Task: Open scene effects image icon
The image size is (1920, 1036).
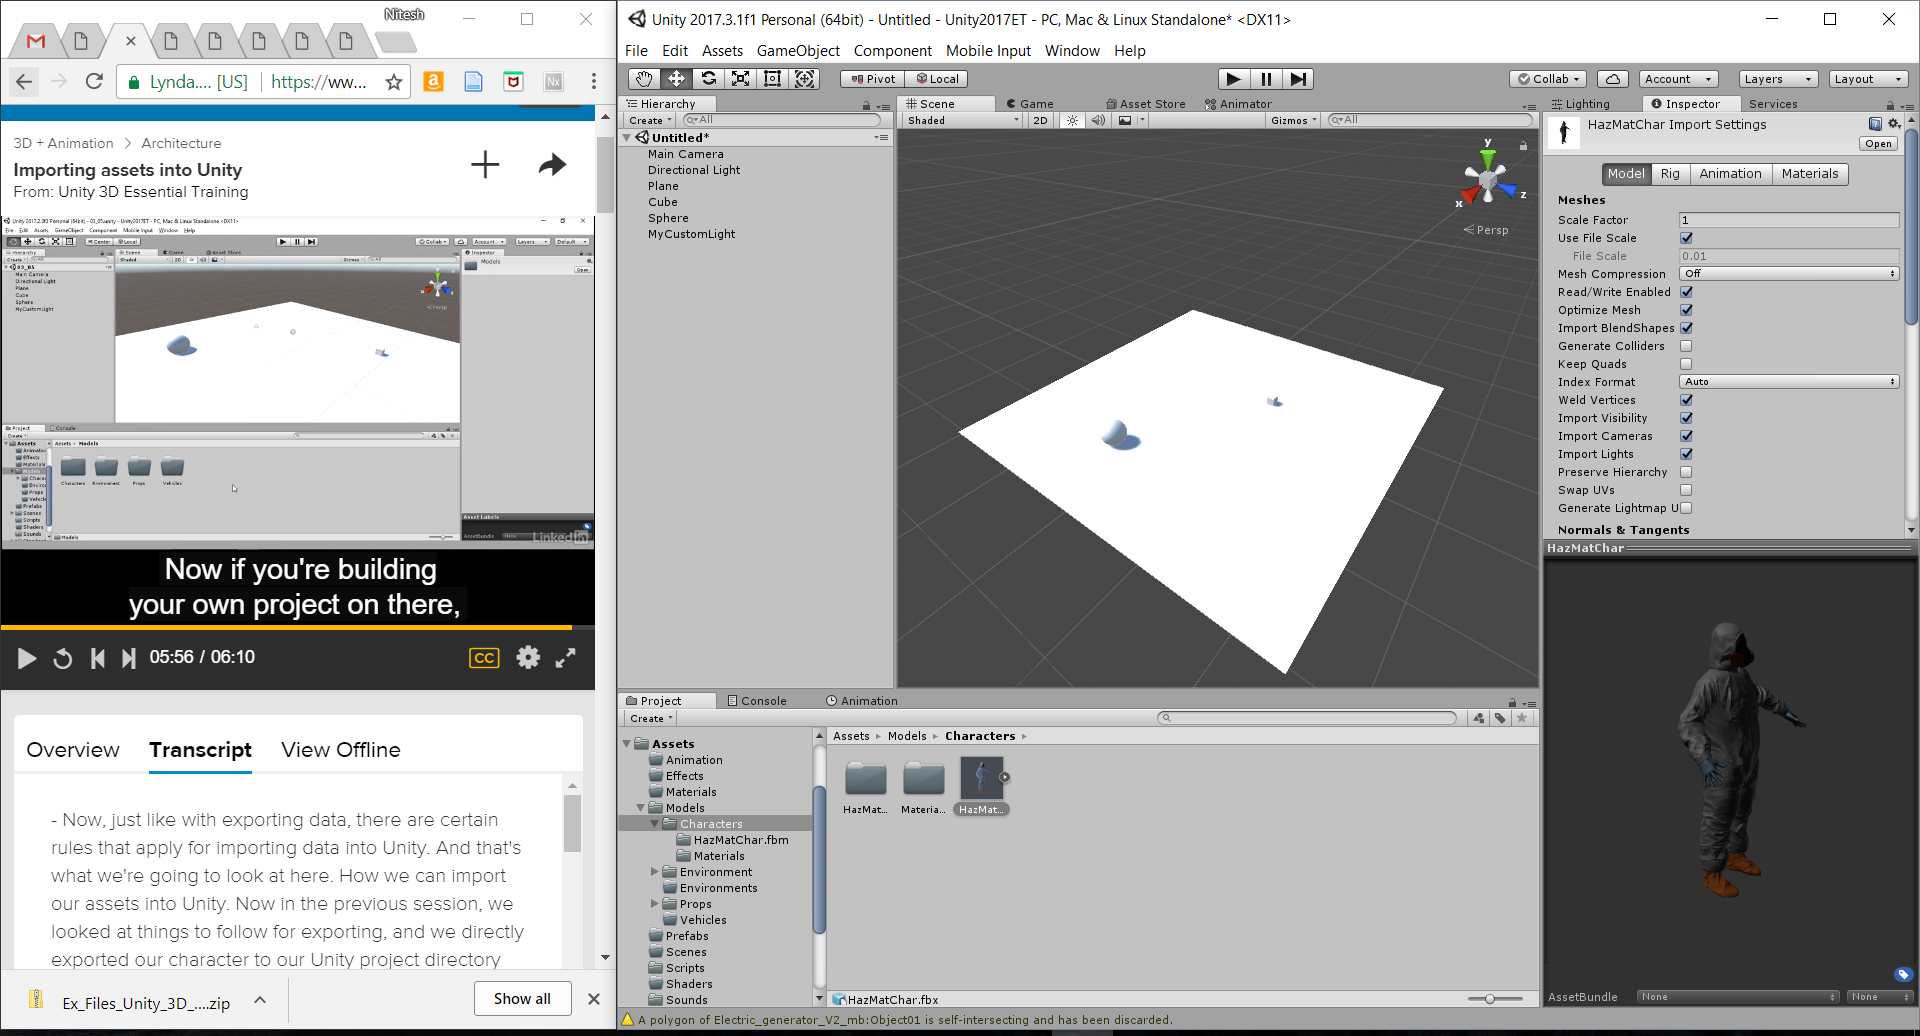Action: 1125,120
